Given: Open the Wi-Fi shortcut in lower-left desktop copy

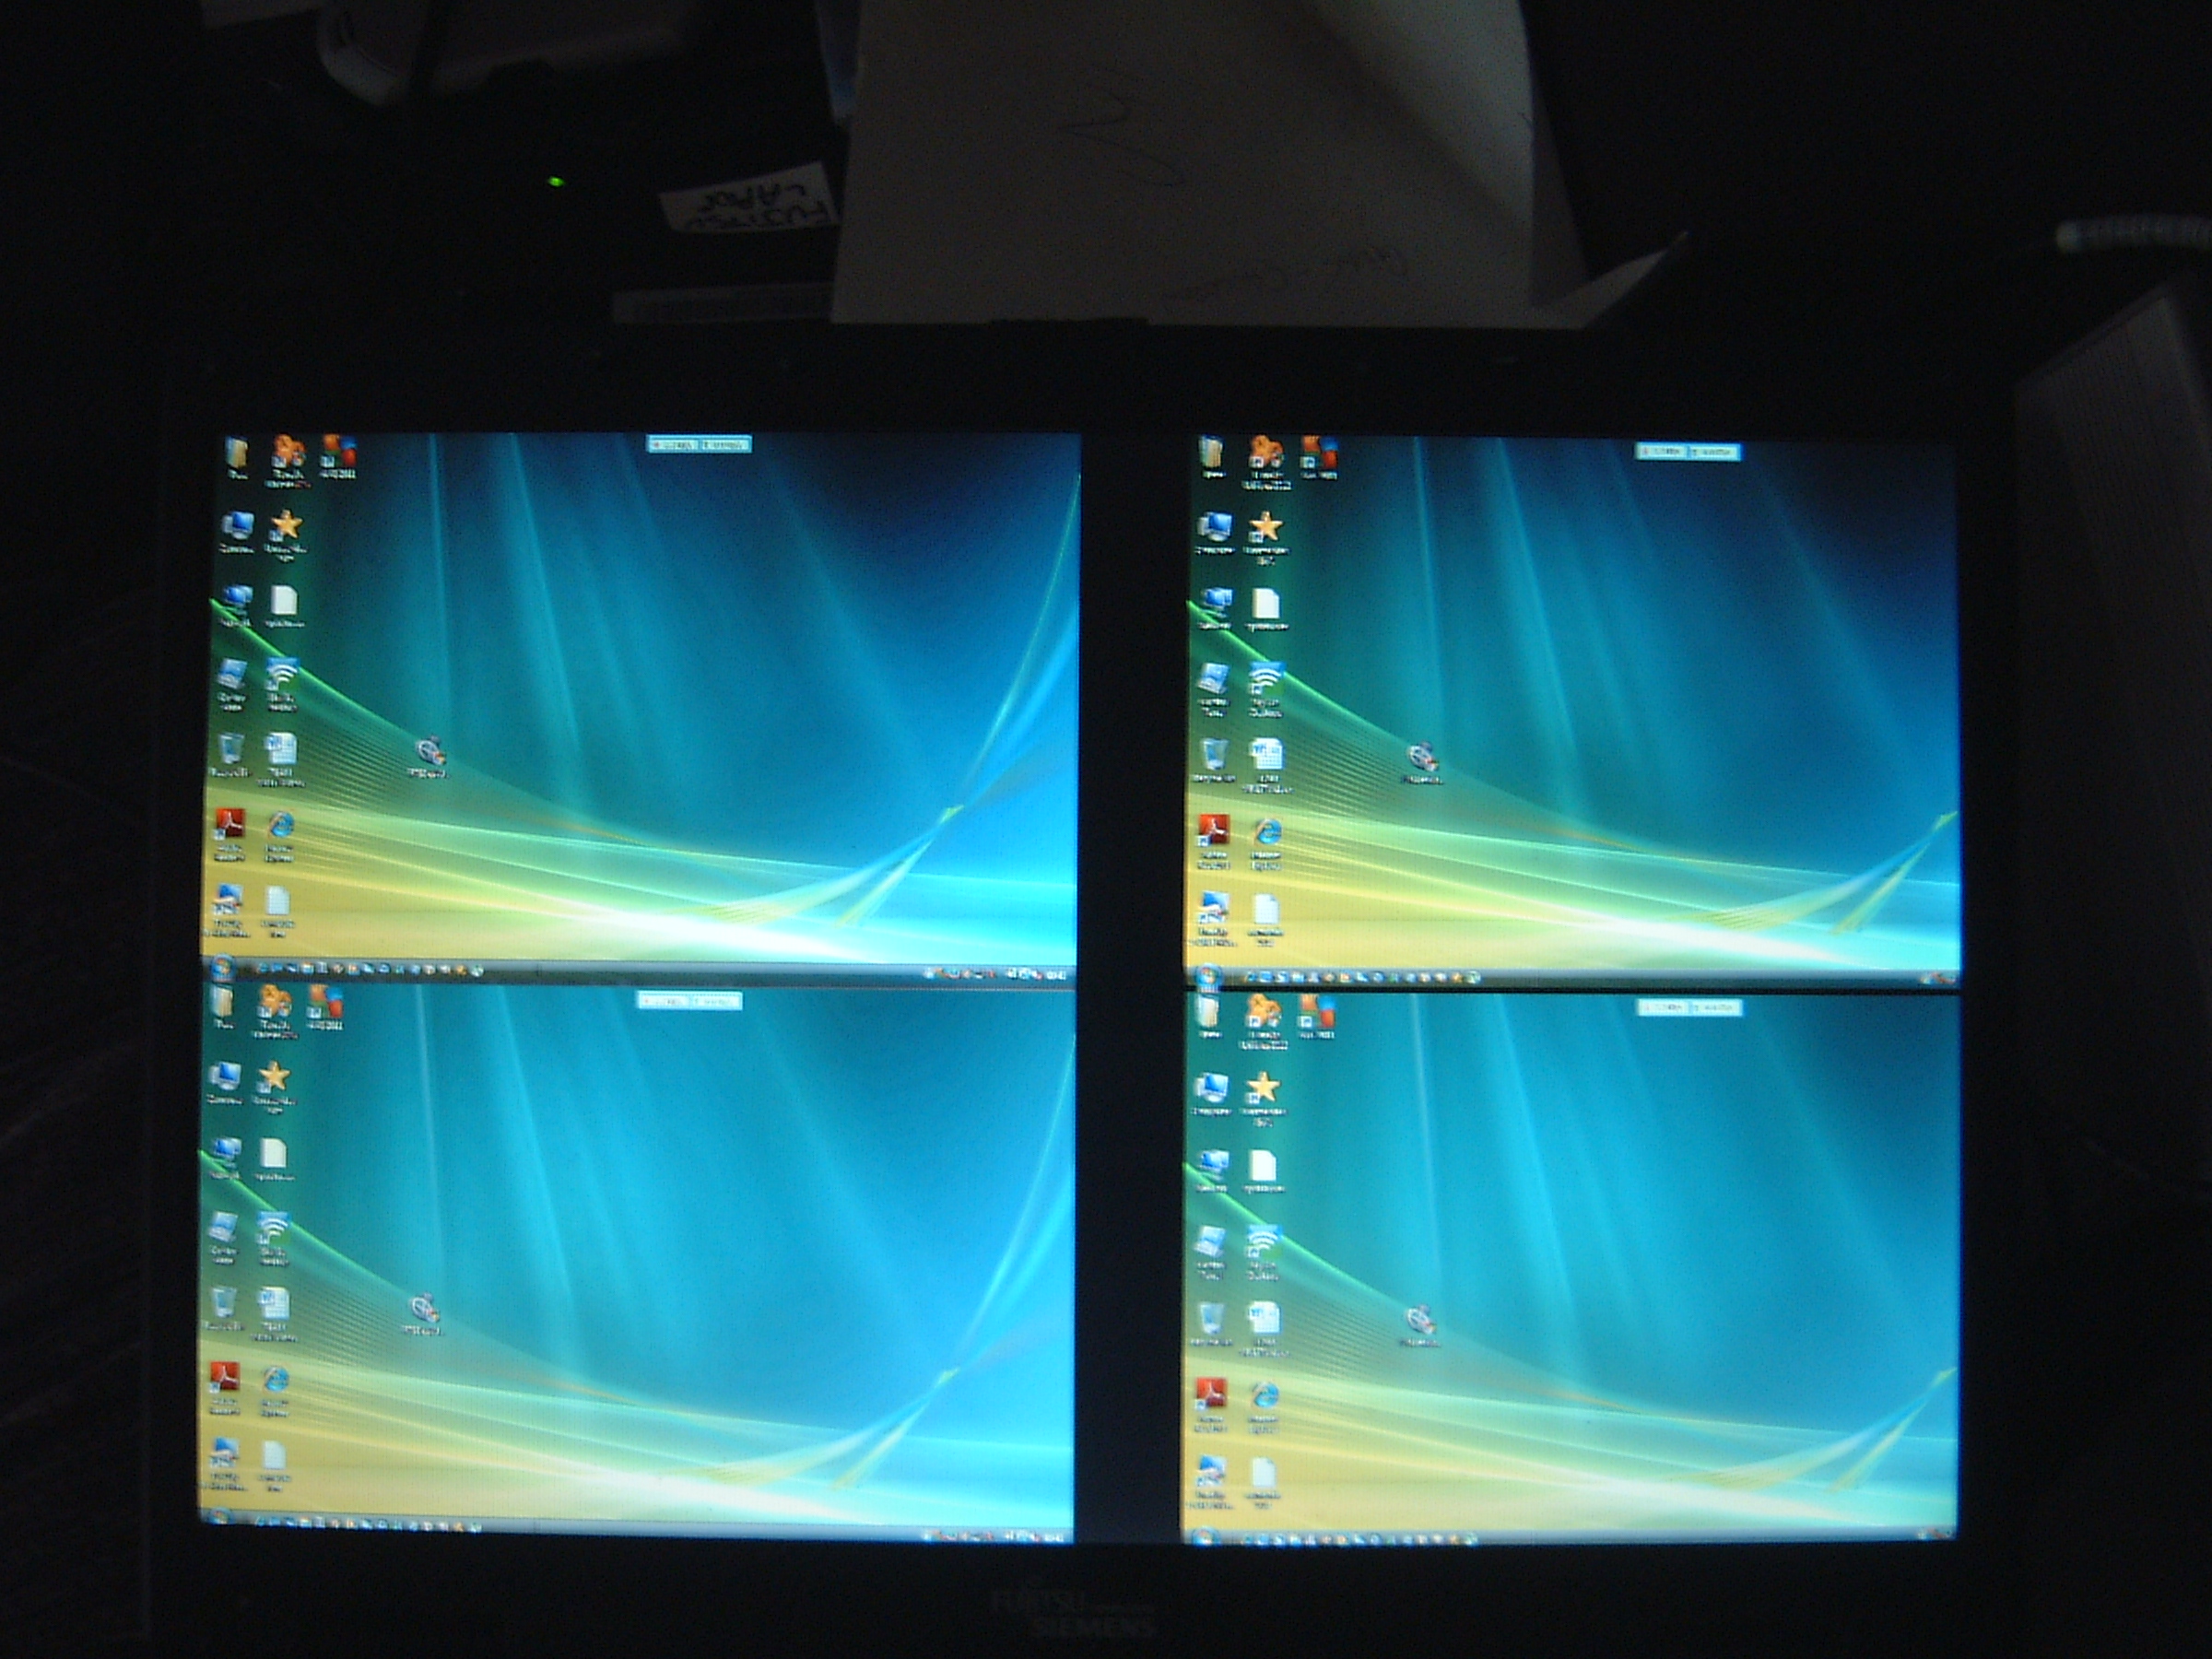Looking at the screenshot, I should [x=271, y=1227].
